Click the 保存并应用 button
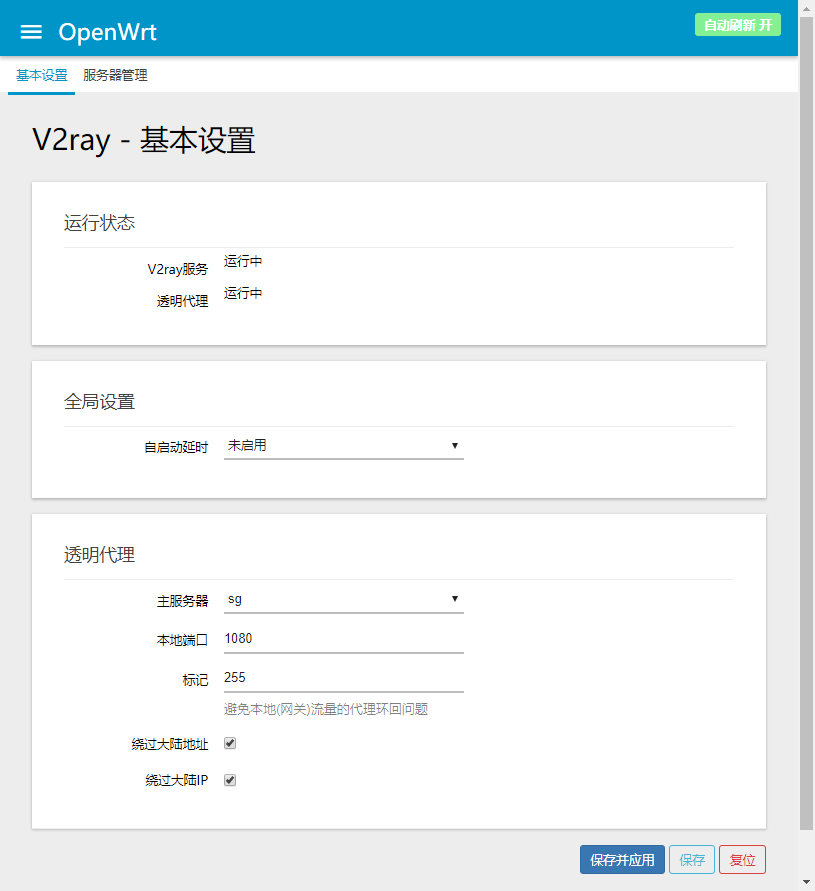Viewport: 815px width, 891px height. (622, 860)
